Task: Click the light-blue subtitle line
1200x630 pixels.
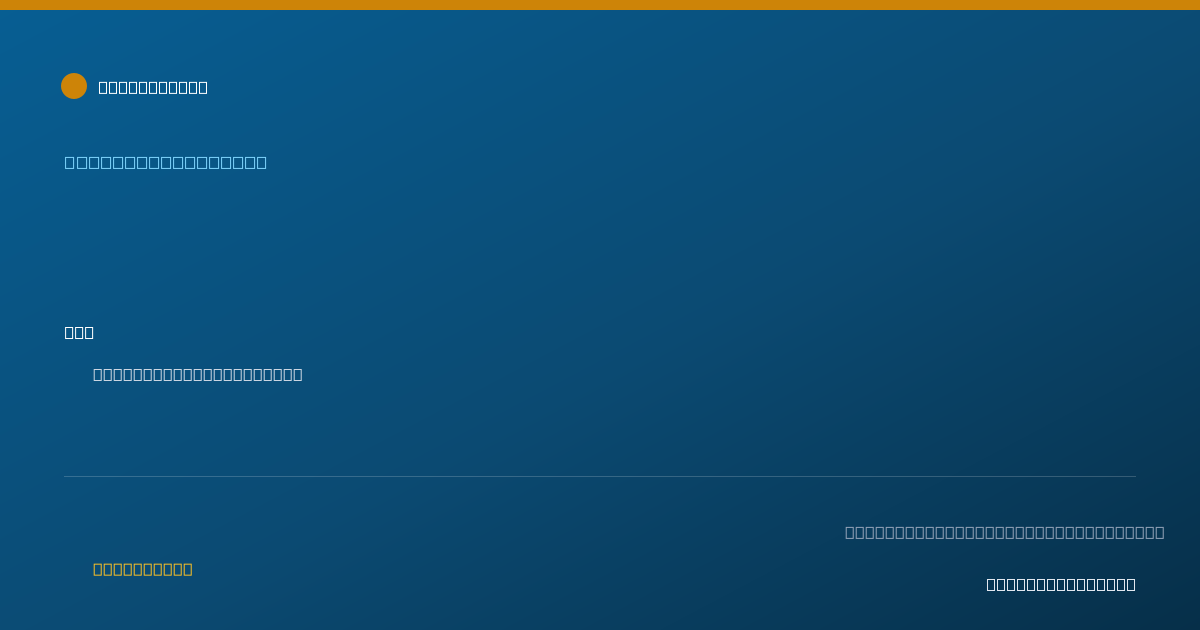Action: click(166, 162)
